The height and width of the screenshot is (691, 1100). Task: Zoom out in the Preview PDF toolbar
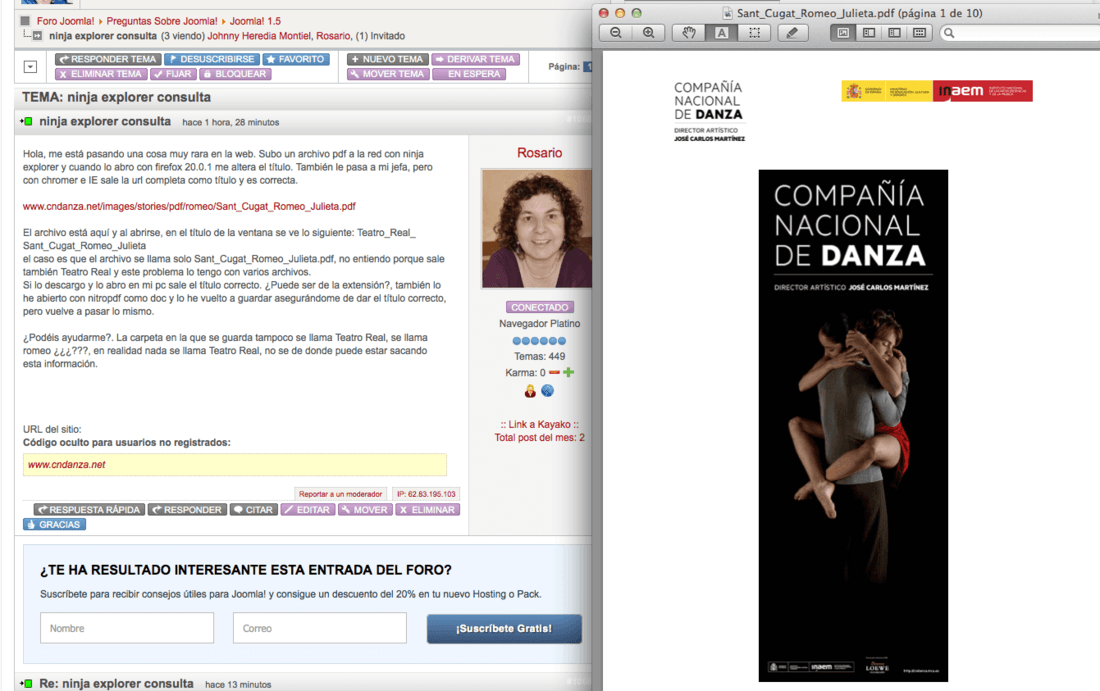[x=616, y=33]
